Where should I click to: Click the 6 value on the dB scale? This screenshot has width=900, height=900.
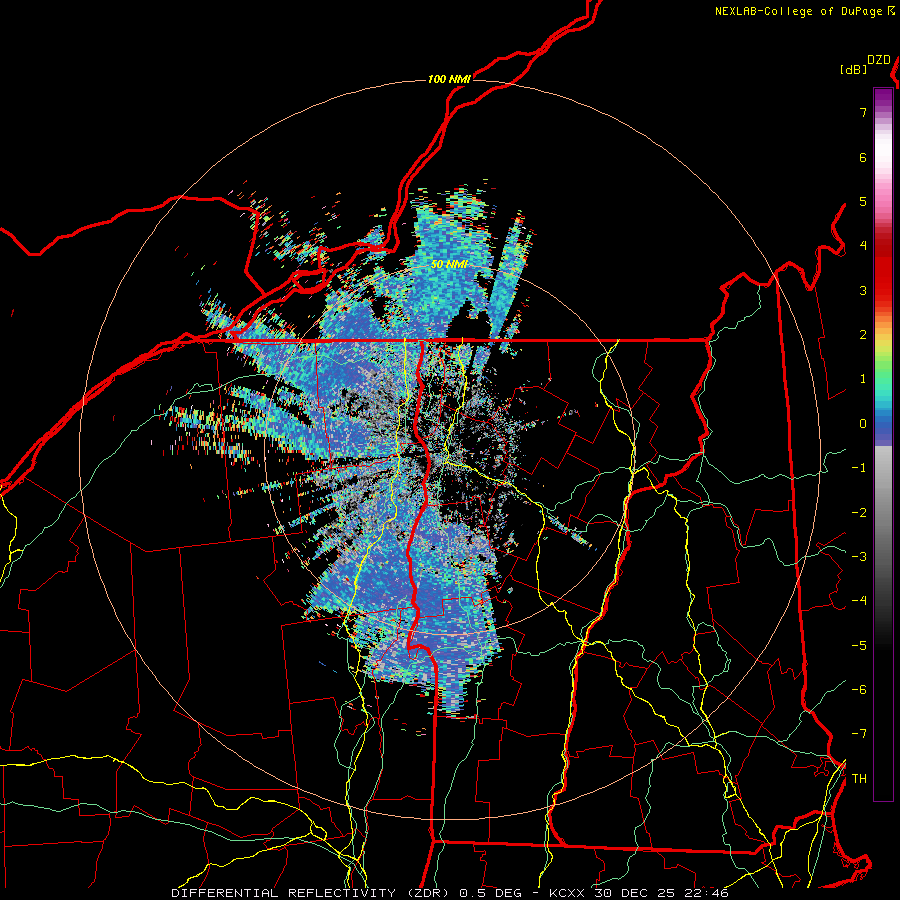click(x=863, y=157)
